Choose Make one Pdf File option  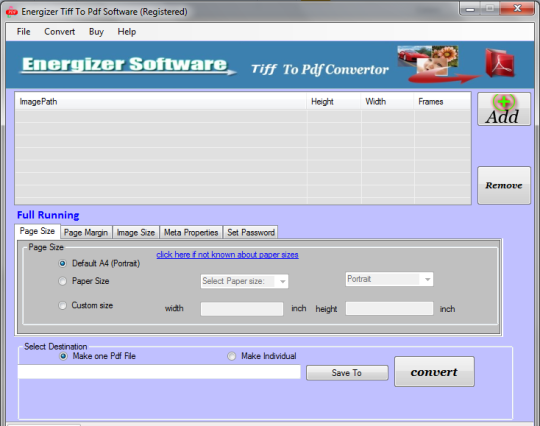[x=63, y=356]
